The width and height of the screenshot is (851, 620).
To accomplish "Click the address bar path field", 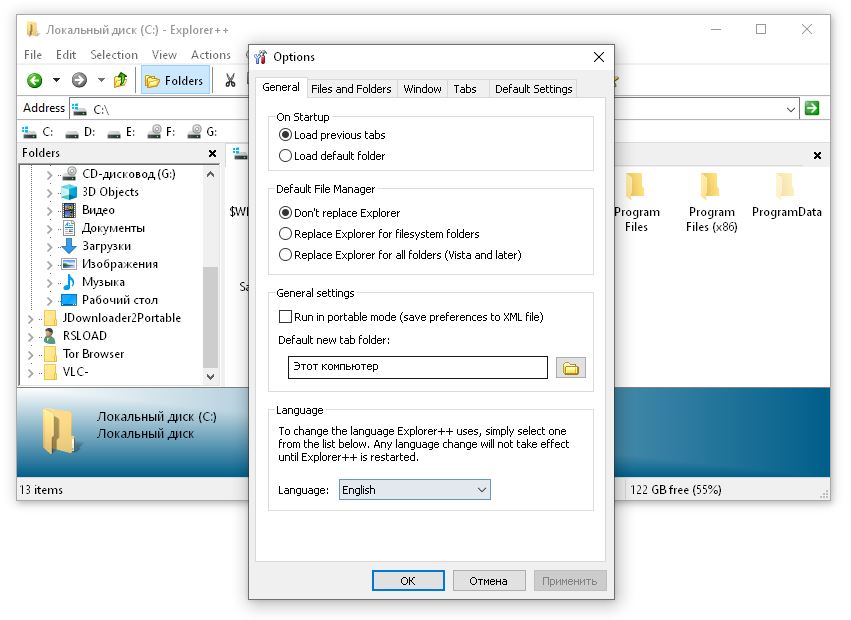I will click(434, 109).
